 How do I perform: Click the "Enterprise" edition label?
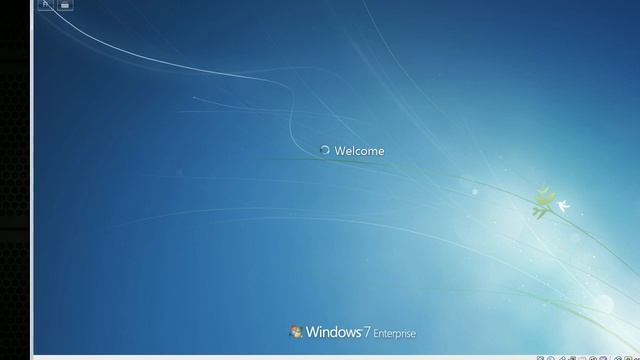tap(394, 333)
